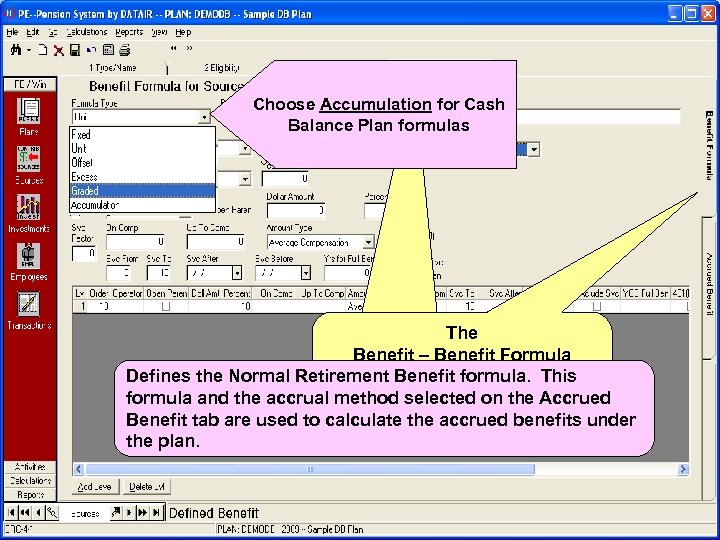Click the Calculations sidebar button
The image size is (720, 540).
(x=30, y=481)
